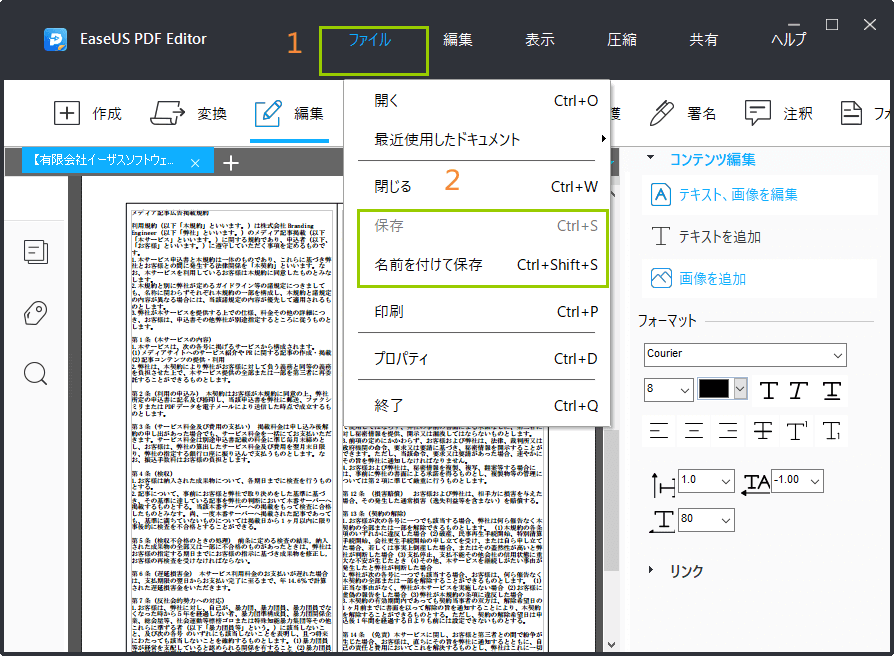Open a new document tab with plus sign
This screenshot has width=894, height=656.
(231, 161)
